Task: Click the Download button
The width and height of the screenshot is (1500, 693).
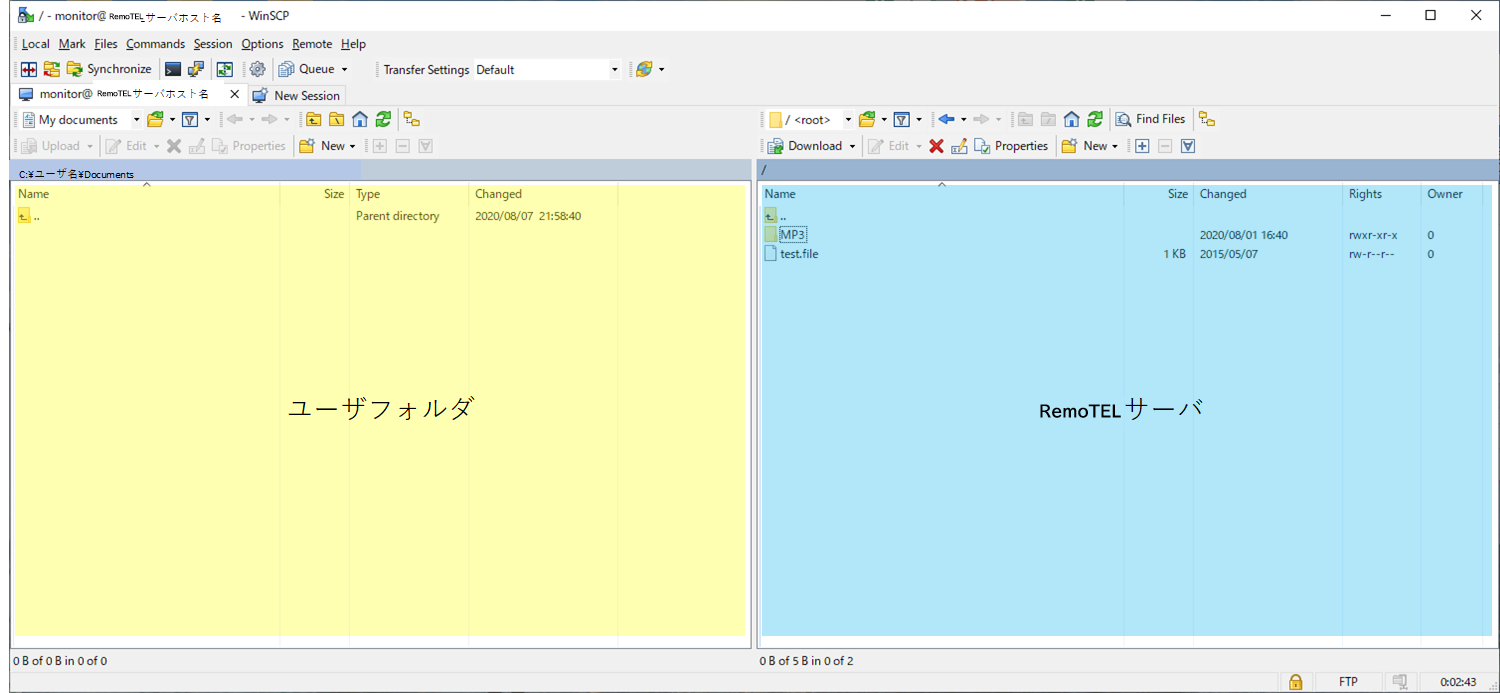Action: [812, 146]
